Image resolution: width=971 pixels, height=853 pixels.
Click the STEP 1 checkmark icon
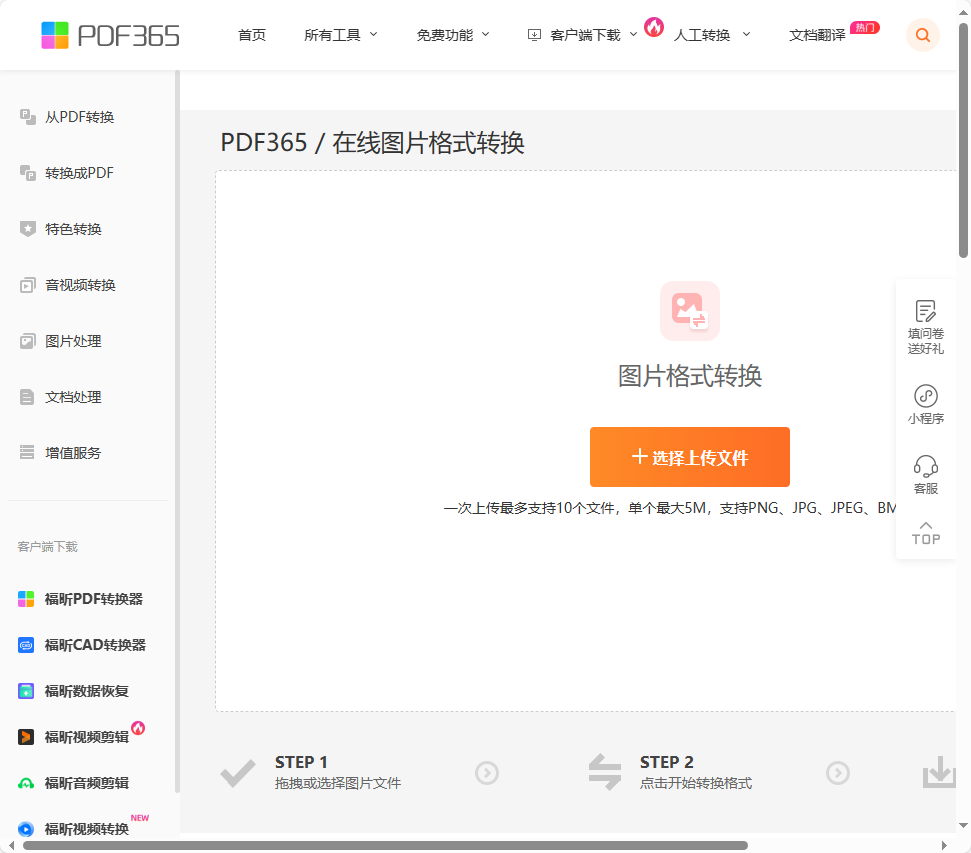coord(238,773)
